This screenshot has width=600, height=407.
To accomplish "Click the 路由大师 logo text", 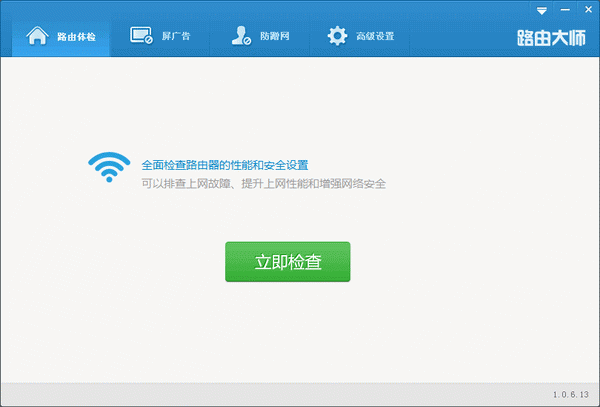I will point(551,38).
